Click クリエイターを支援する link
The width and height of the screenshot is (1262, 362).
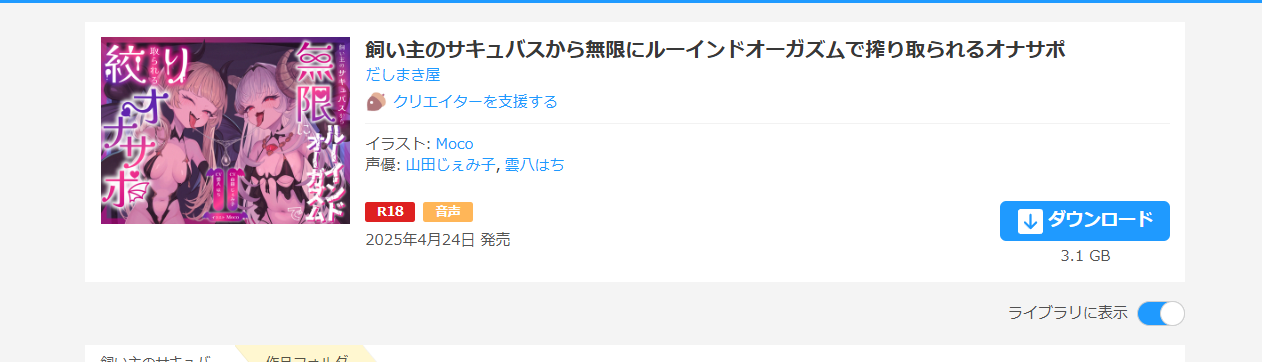(x=475, y=101)
